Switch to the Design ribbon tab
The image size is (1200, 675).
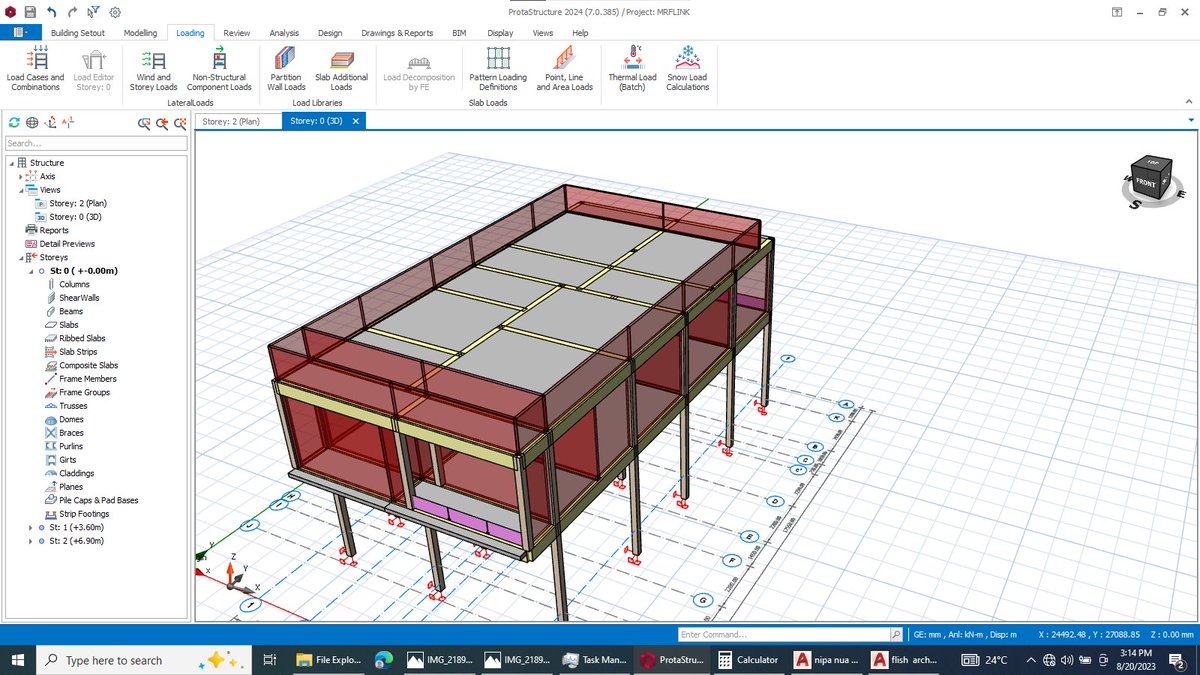click(330, 33)
